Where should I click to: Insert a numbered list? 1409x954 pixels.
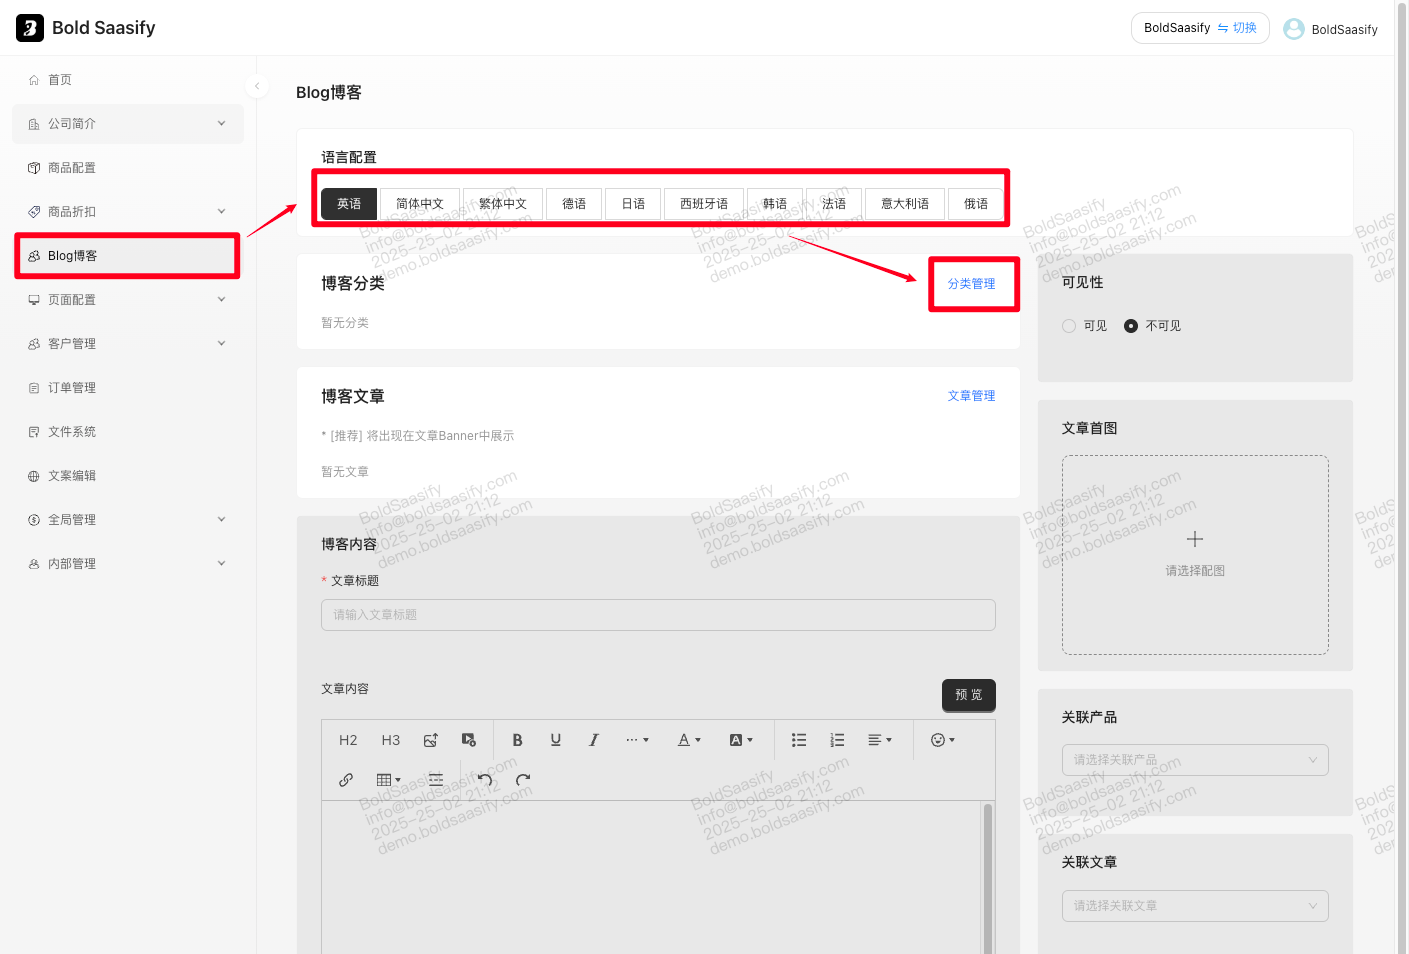coord(837,740)
